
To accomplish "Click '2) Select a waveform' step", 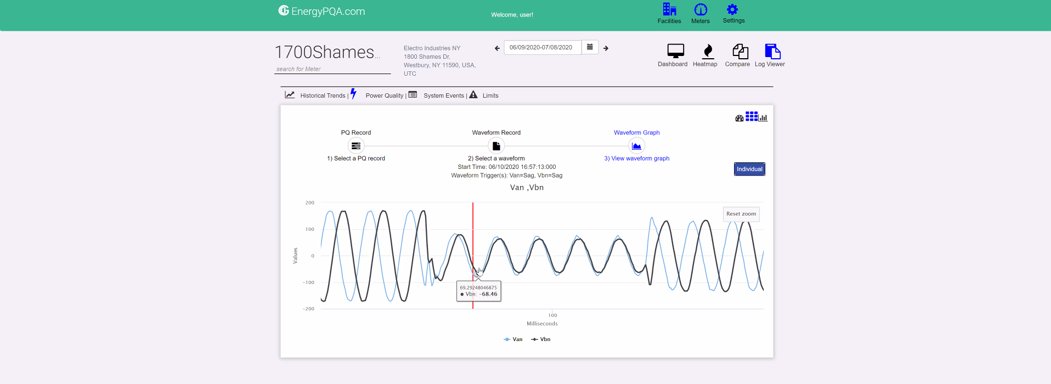I will coord(496,159).
